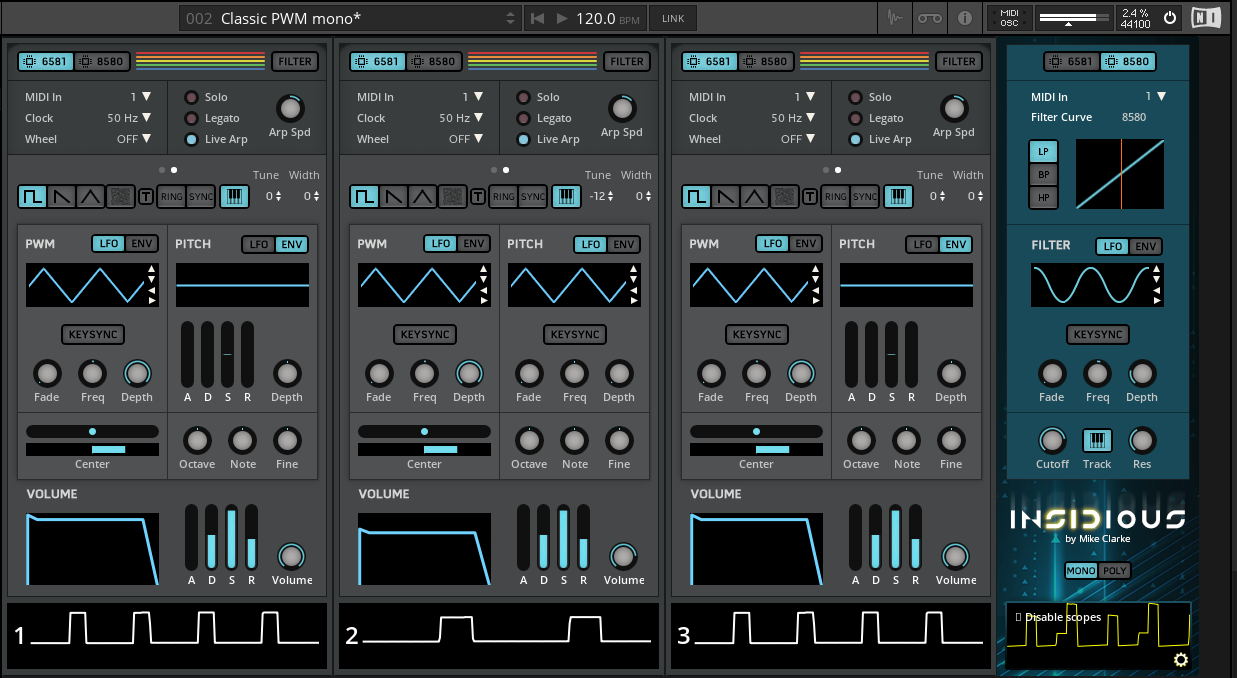The height and width of the screenshot is (678, 1237).
Task: Click the MIDI OSC indicator in header
Action: point(1009,18)
